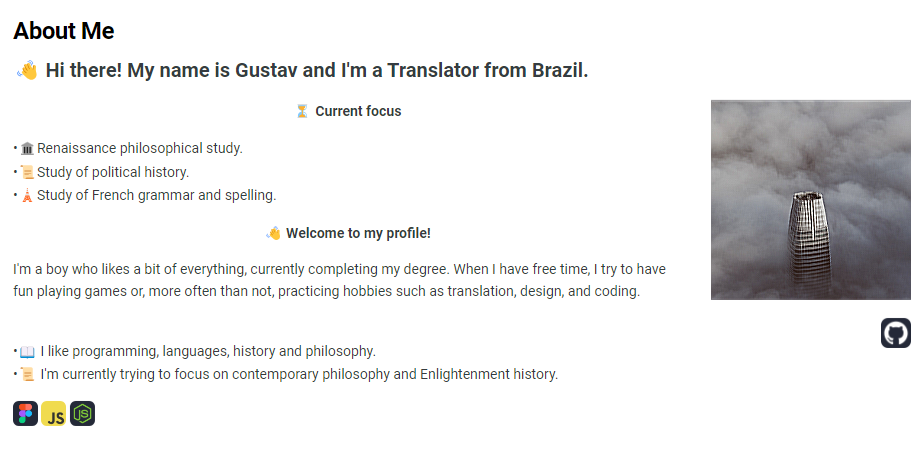This screenshot has width=917, height=453.
Task: Click the I like programming text line
Action: tap(208, 351)
